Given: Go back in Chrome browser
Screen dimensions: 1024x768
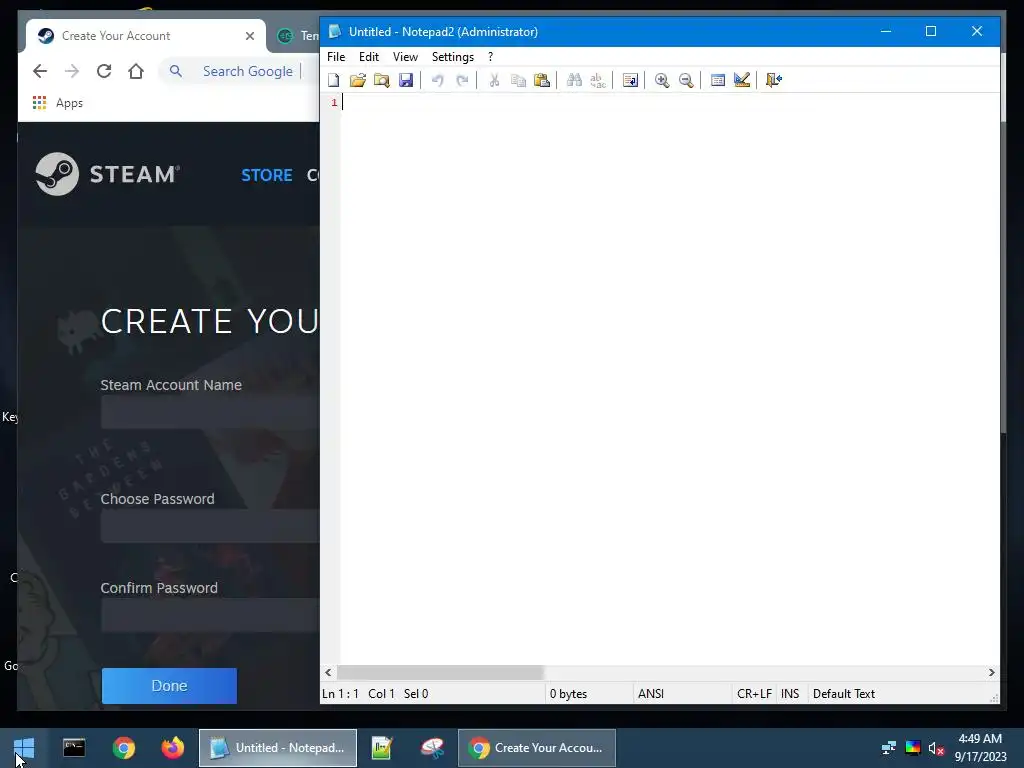Looking at the screenshot, I should [x=40, y=71].
